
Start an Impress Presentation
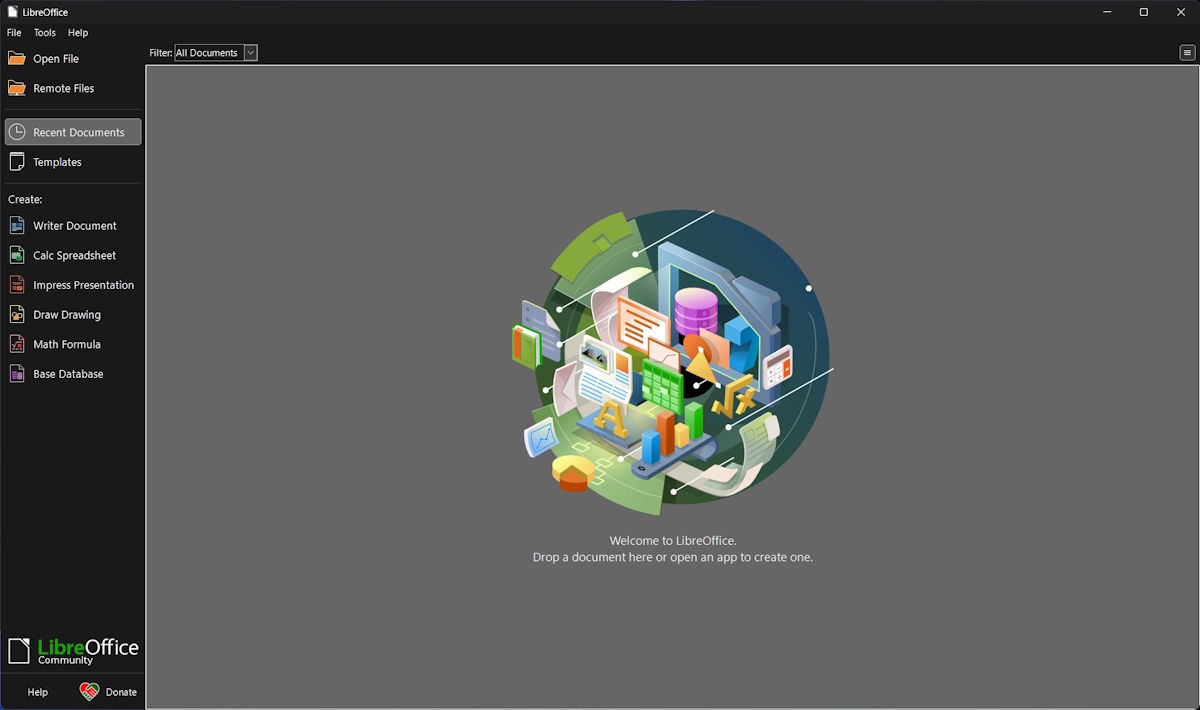tap(84, 284)
